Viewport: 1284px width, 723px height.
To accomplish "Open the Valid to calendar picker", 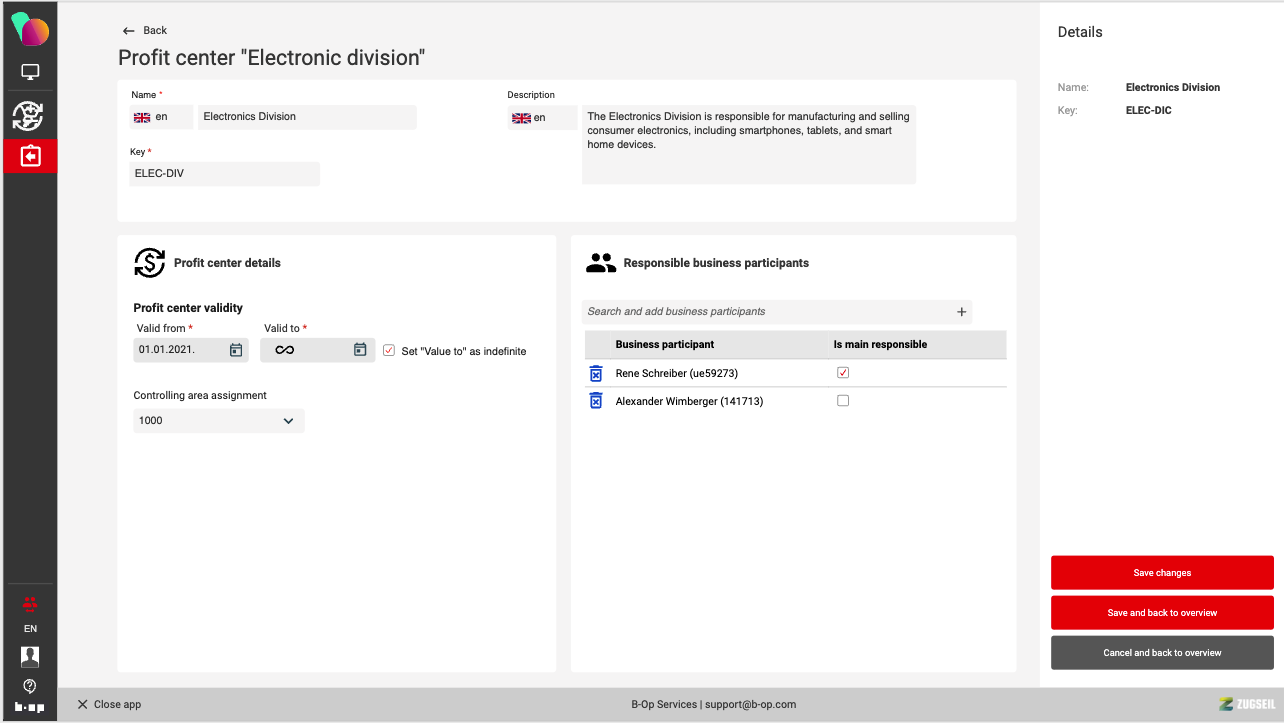I will point(360,350).
